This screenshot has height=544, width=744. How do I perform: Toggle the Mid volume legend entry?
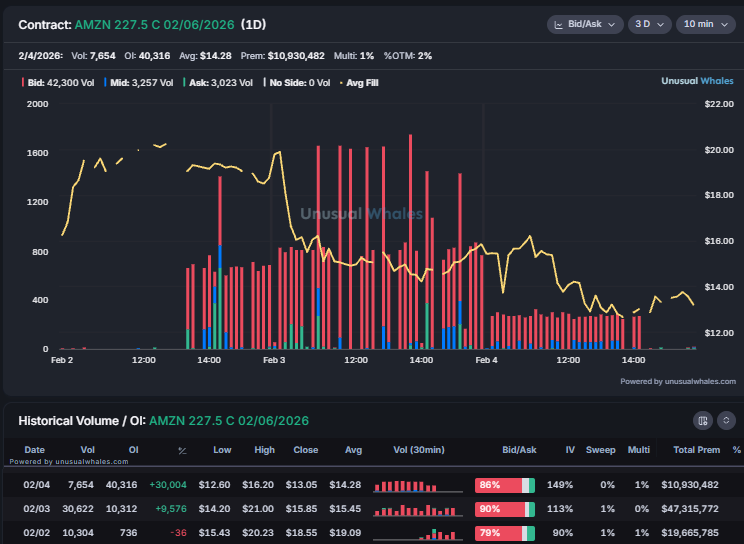point(139,83)
